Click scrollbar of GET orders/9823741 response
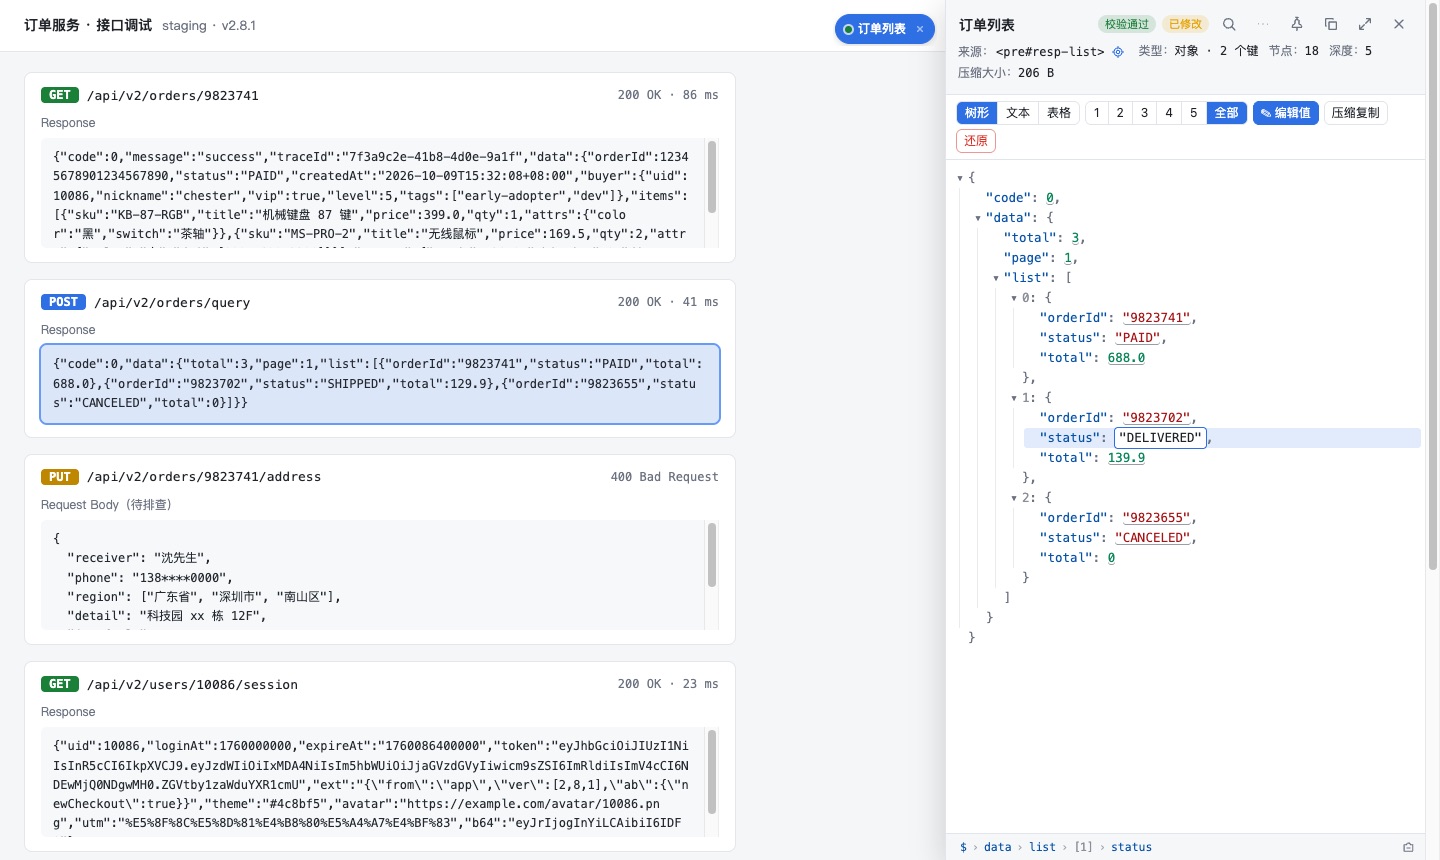1440x860 pixels. point(712,177)
